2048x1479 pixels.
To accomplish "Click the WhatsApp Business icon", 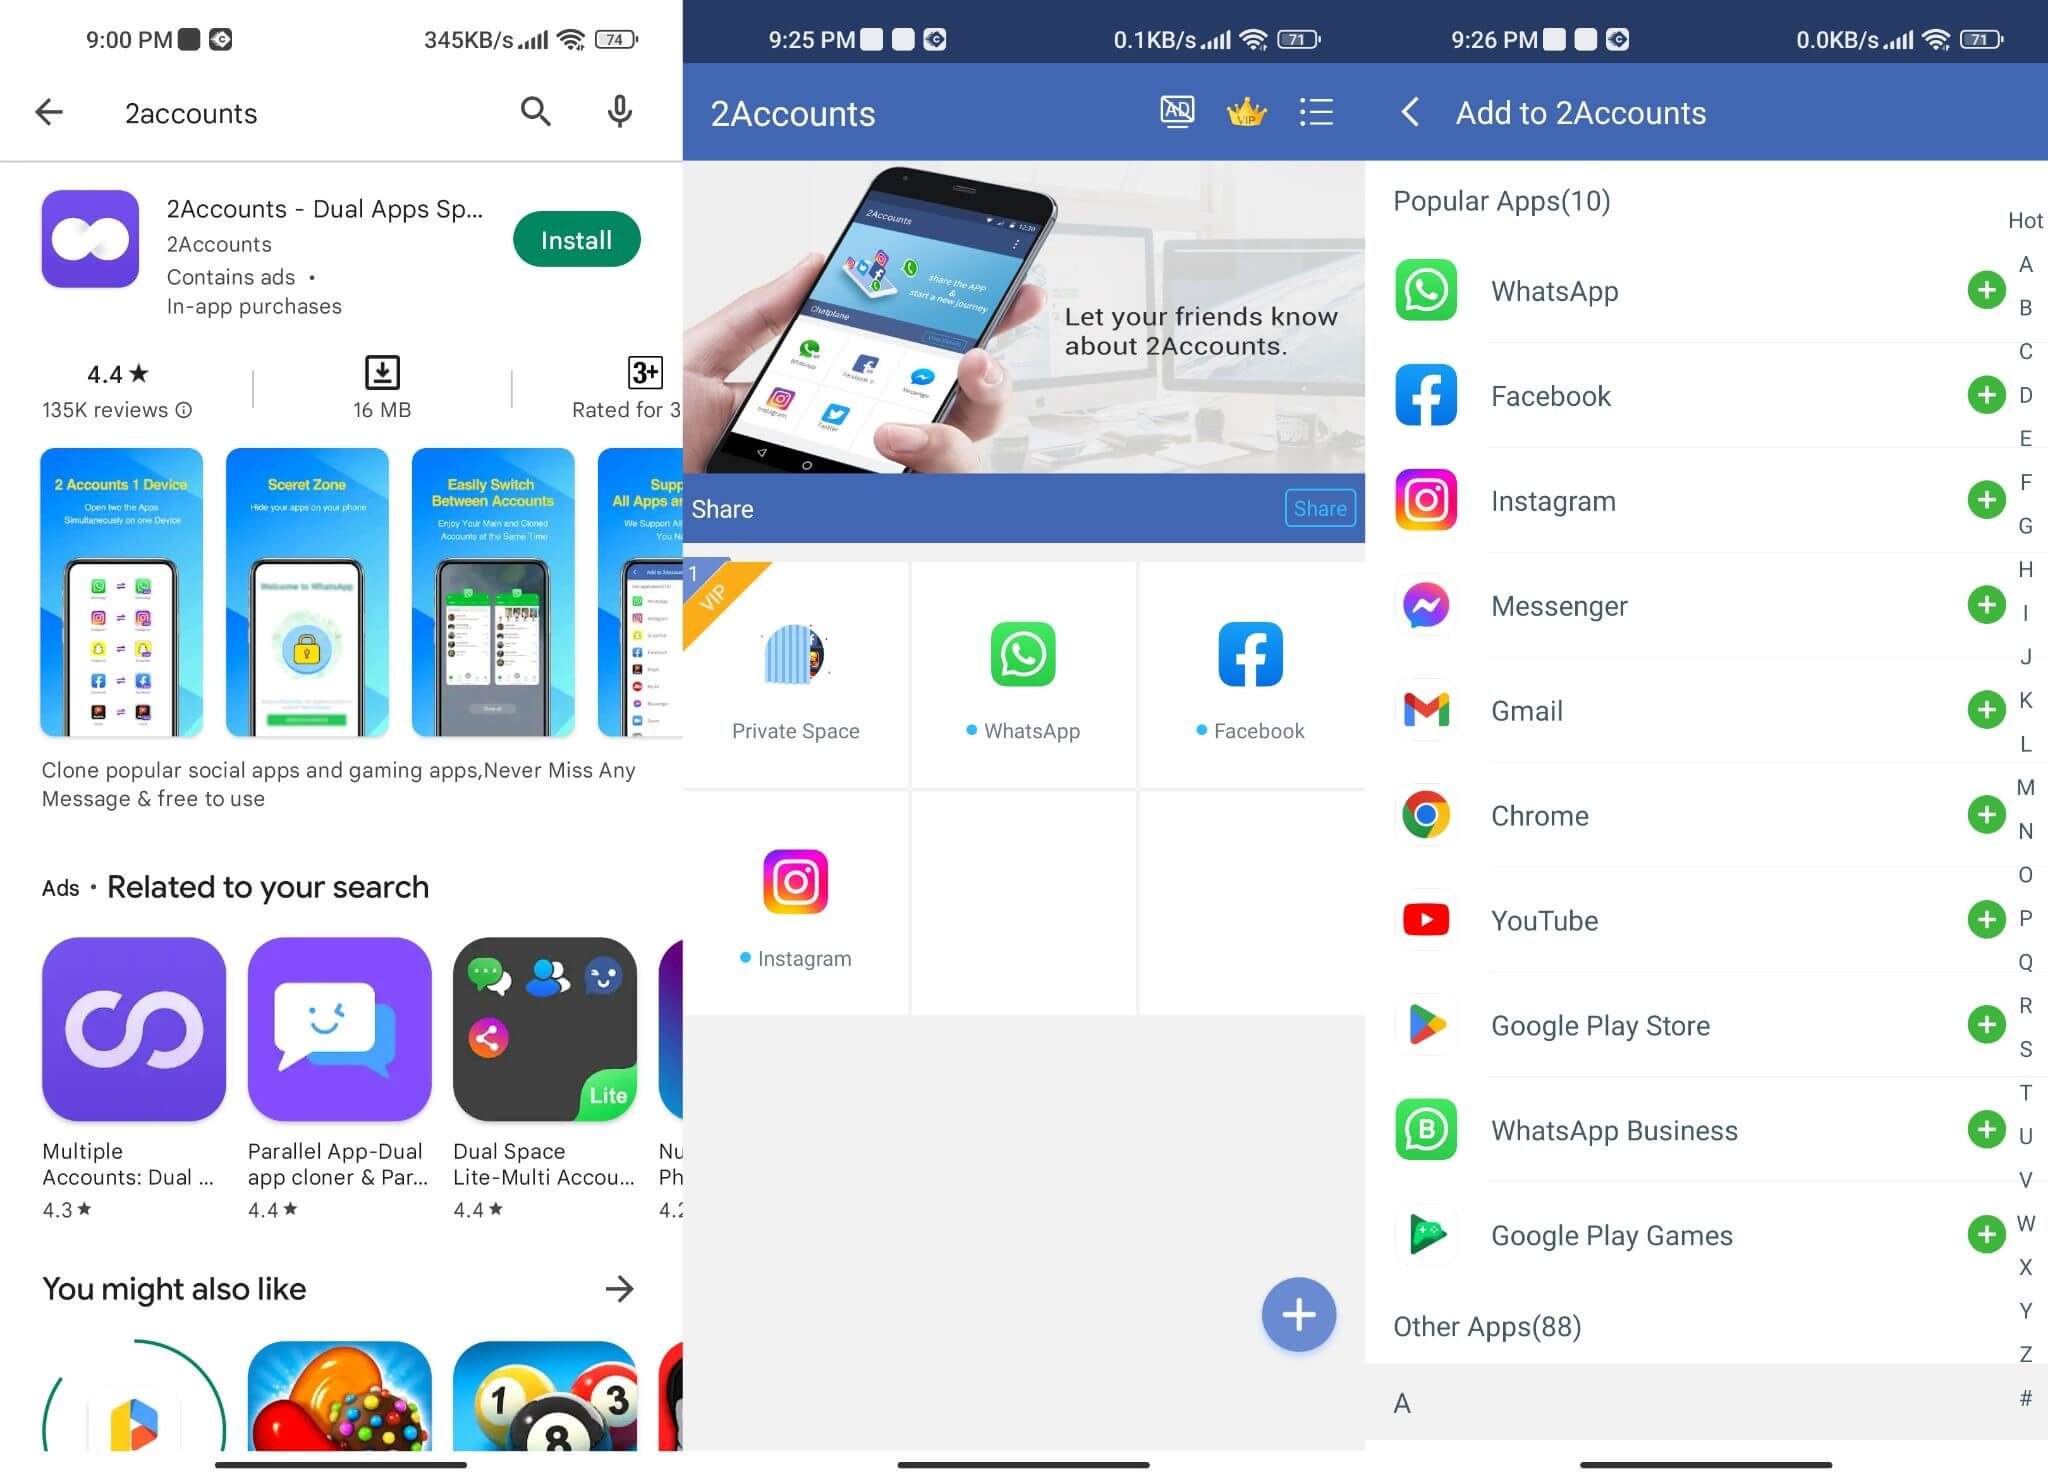I will tap(1423, 1131).
